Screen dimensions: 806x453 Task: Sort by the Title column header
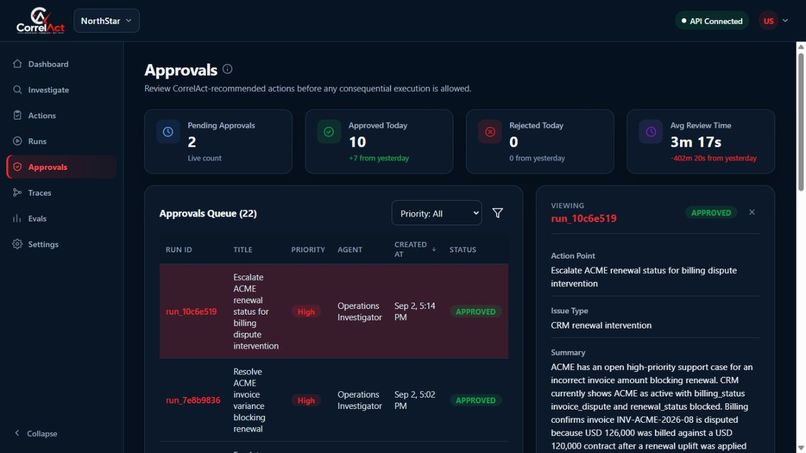(243, 249)
